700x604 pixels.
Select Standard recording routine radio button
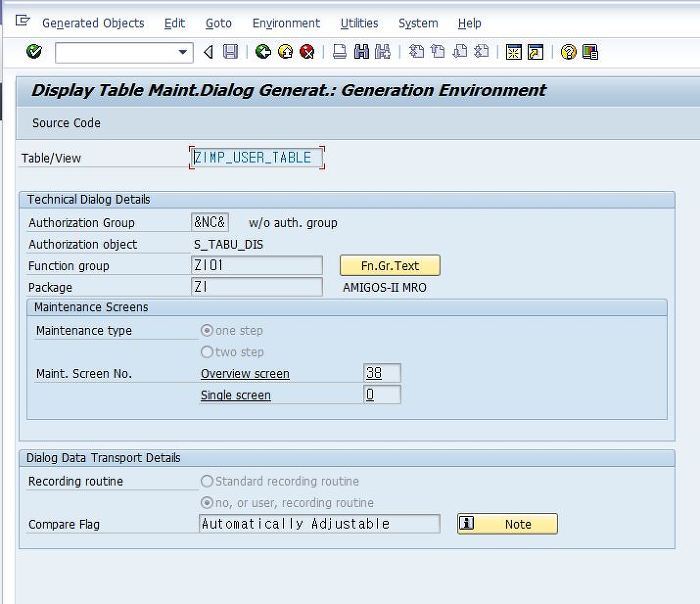207,481
